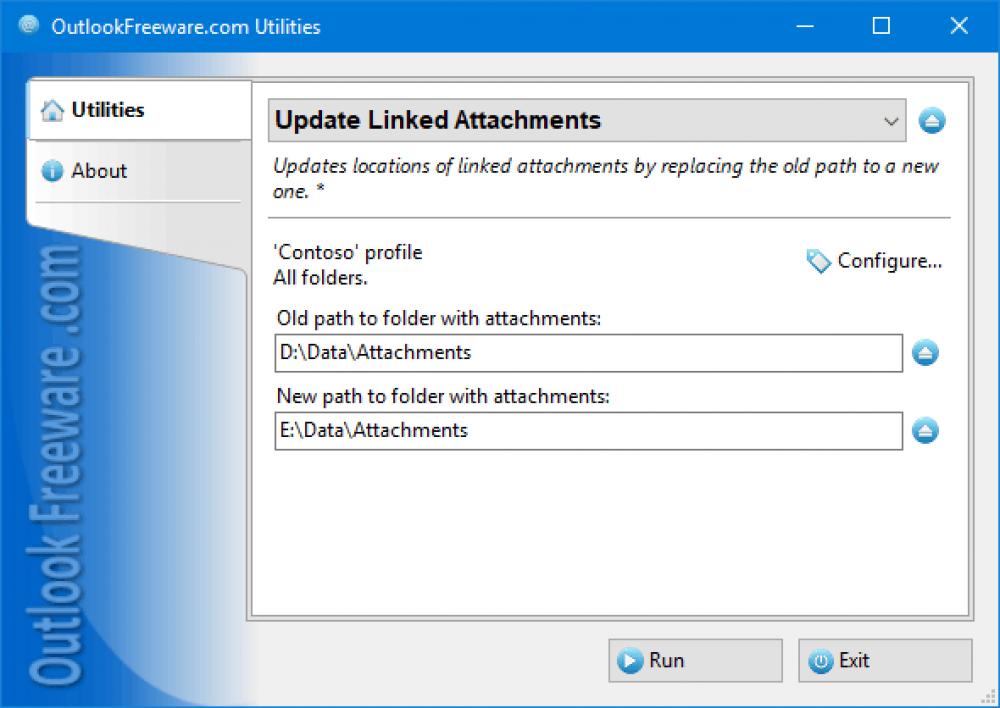The image size is (1000, 708).
Task: Click the blue icon beside the new path field
Action: tap(925, 431)
